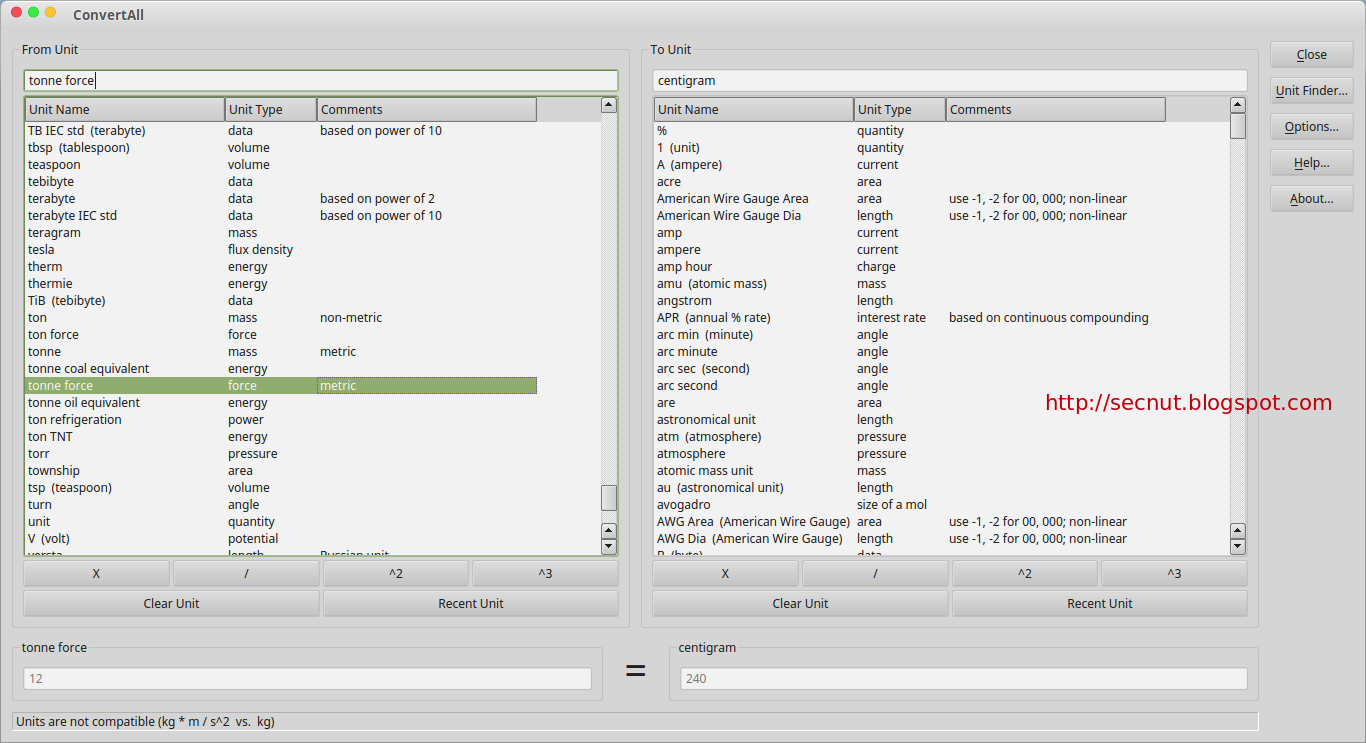Select 'tonne' in the From Unit list
The height and width of the screenshot is (743, 1366).
pyautogui.click(x=44, y=351)
